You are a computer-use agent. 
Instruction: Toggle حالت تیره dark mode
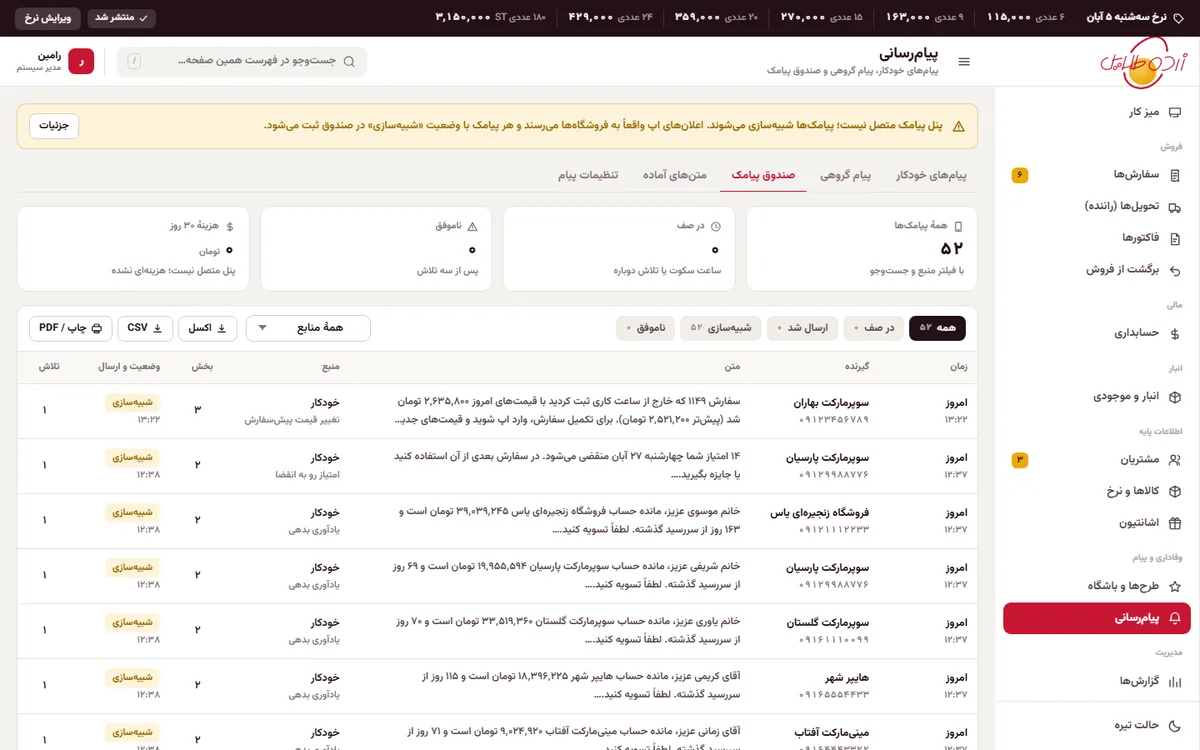(1097, 725)
